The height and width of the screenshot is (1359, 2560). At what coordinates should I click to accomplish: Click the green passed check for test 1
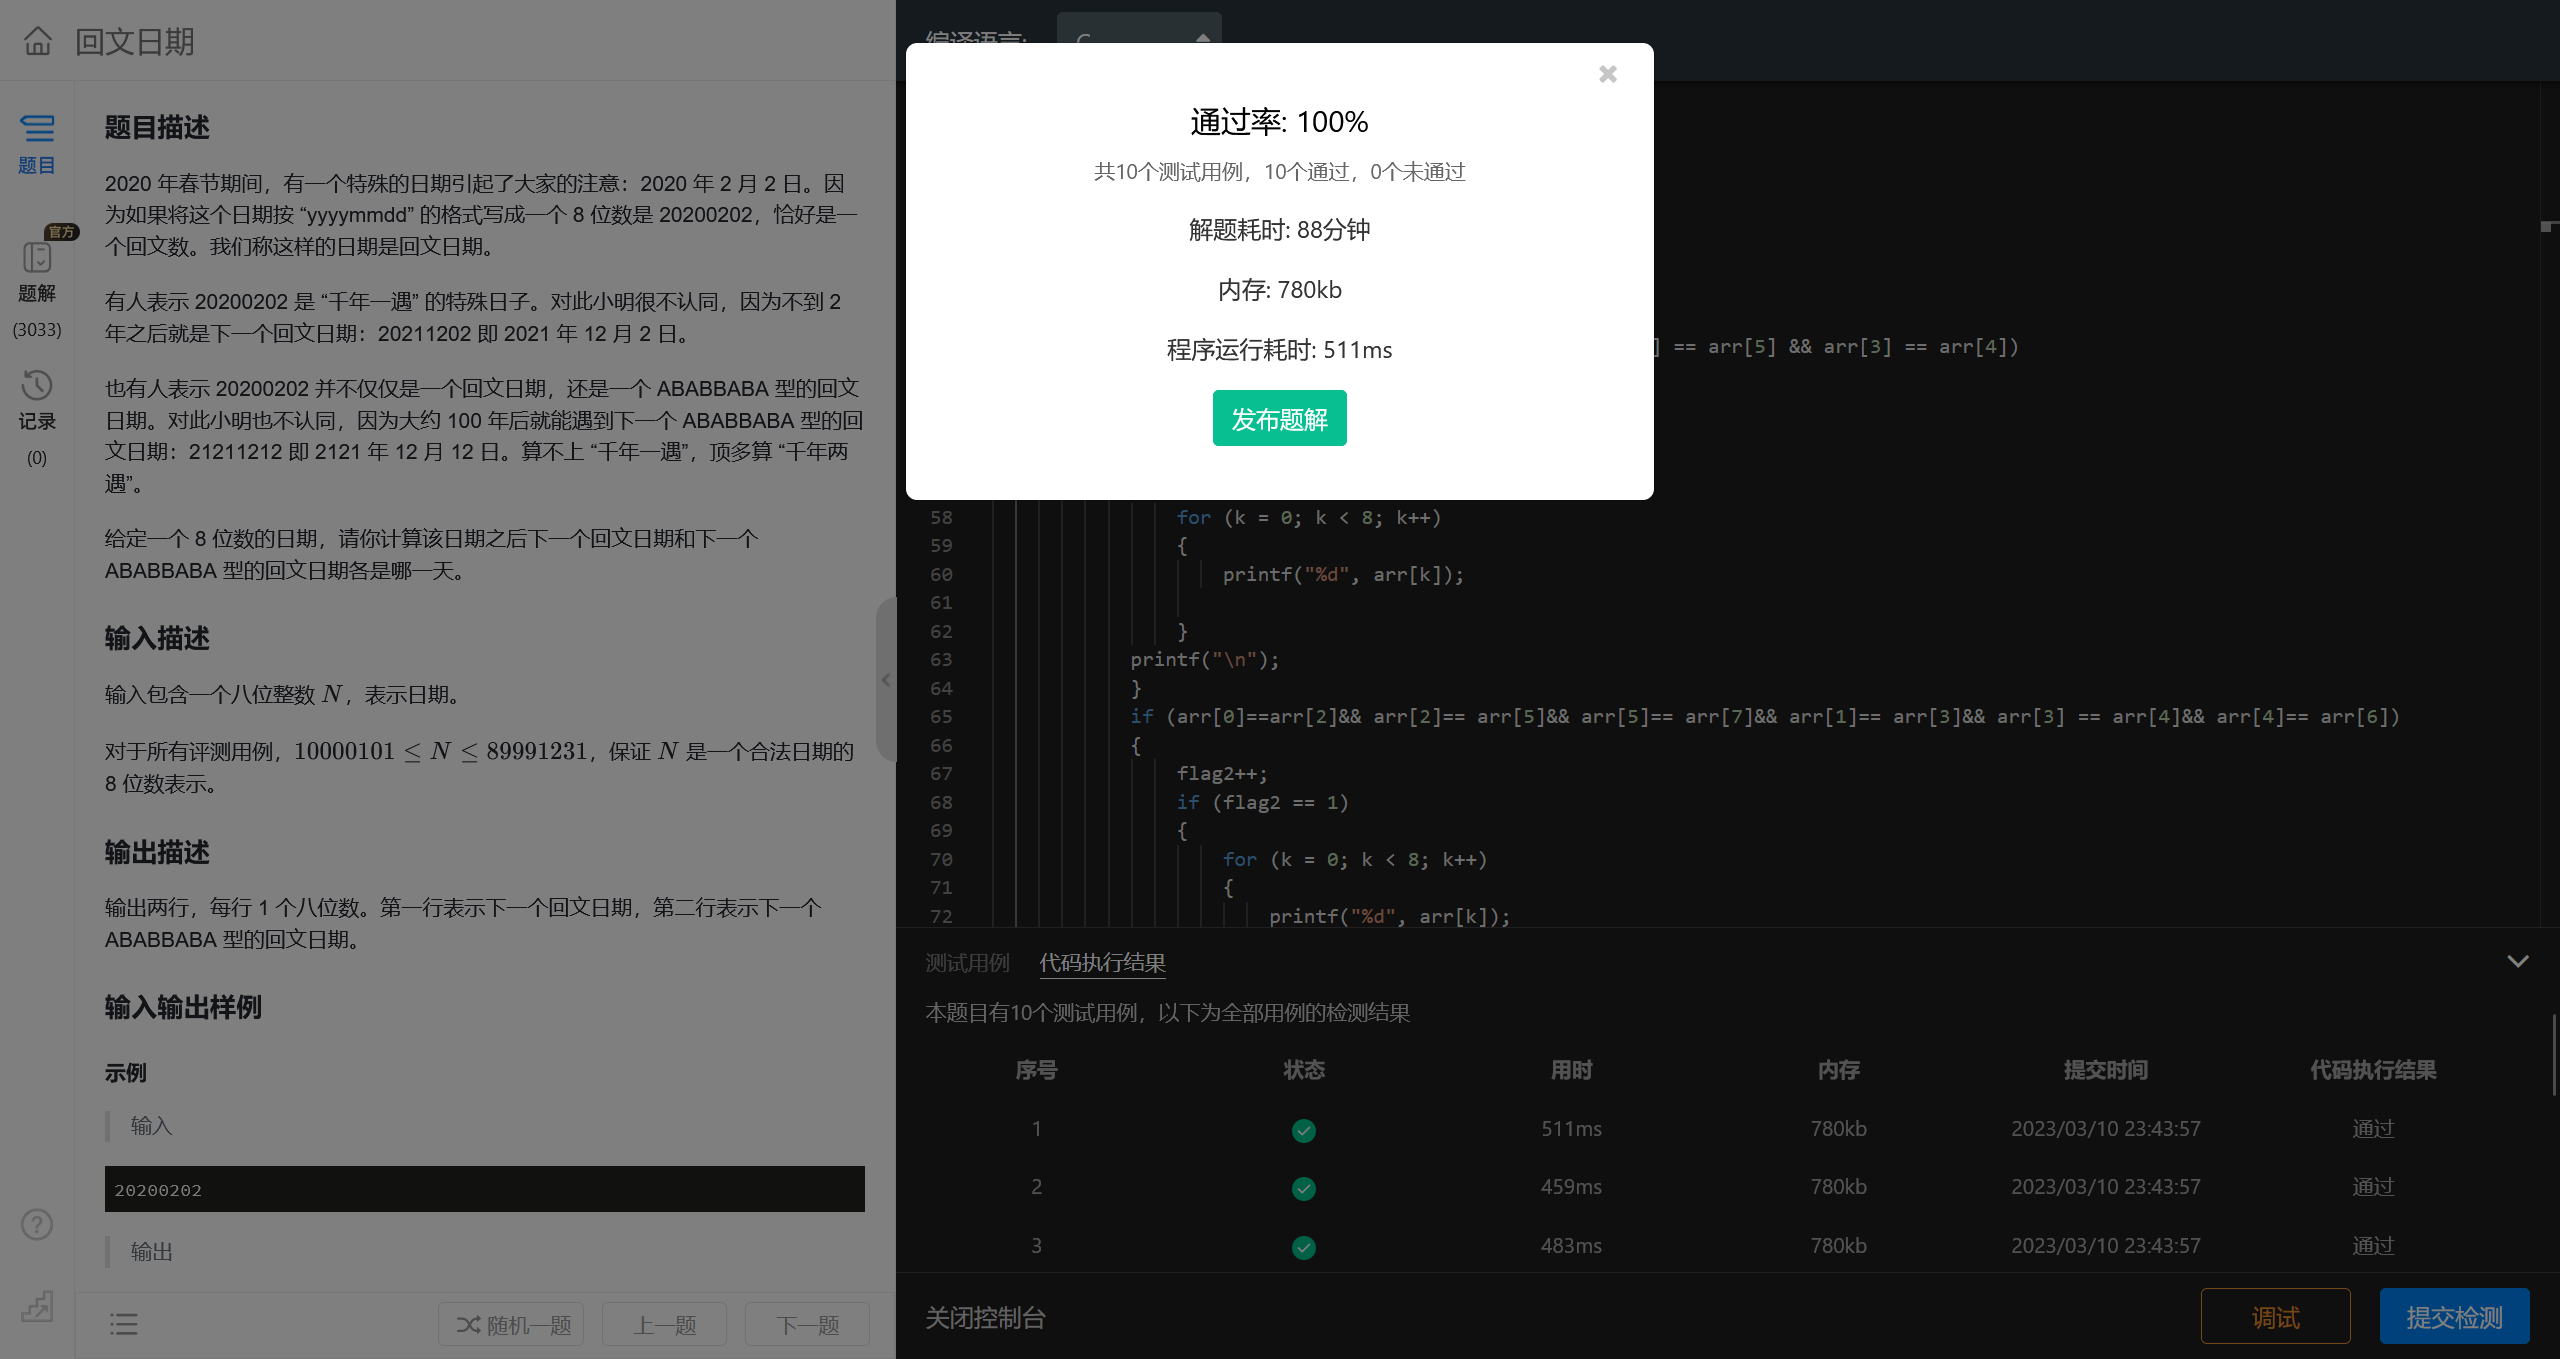tap(1303, 1130)
